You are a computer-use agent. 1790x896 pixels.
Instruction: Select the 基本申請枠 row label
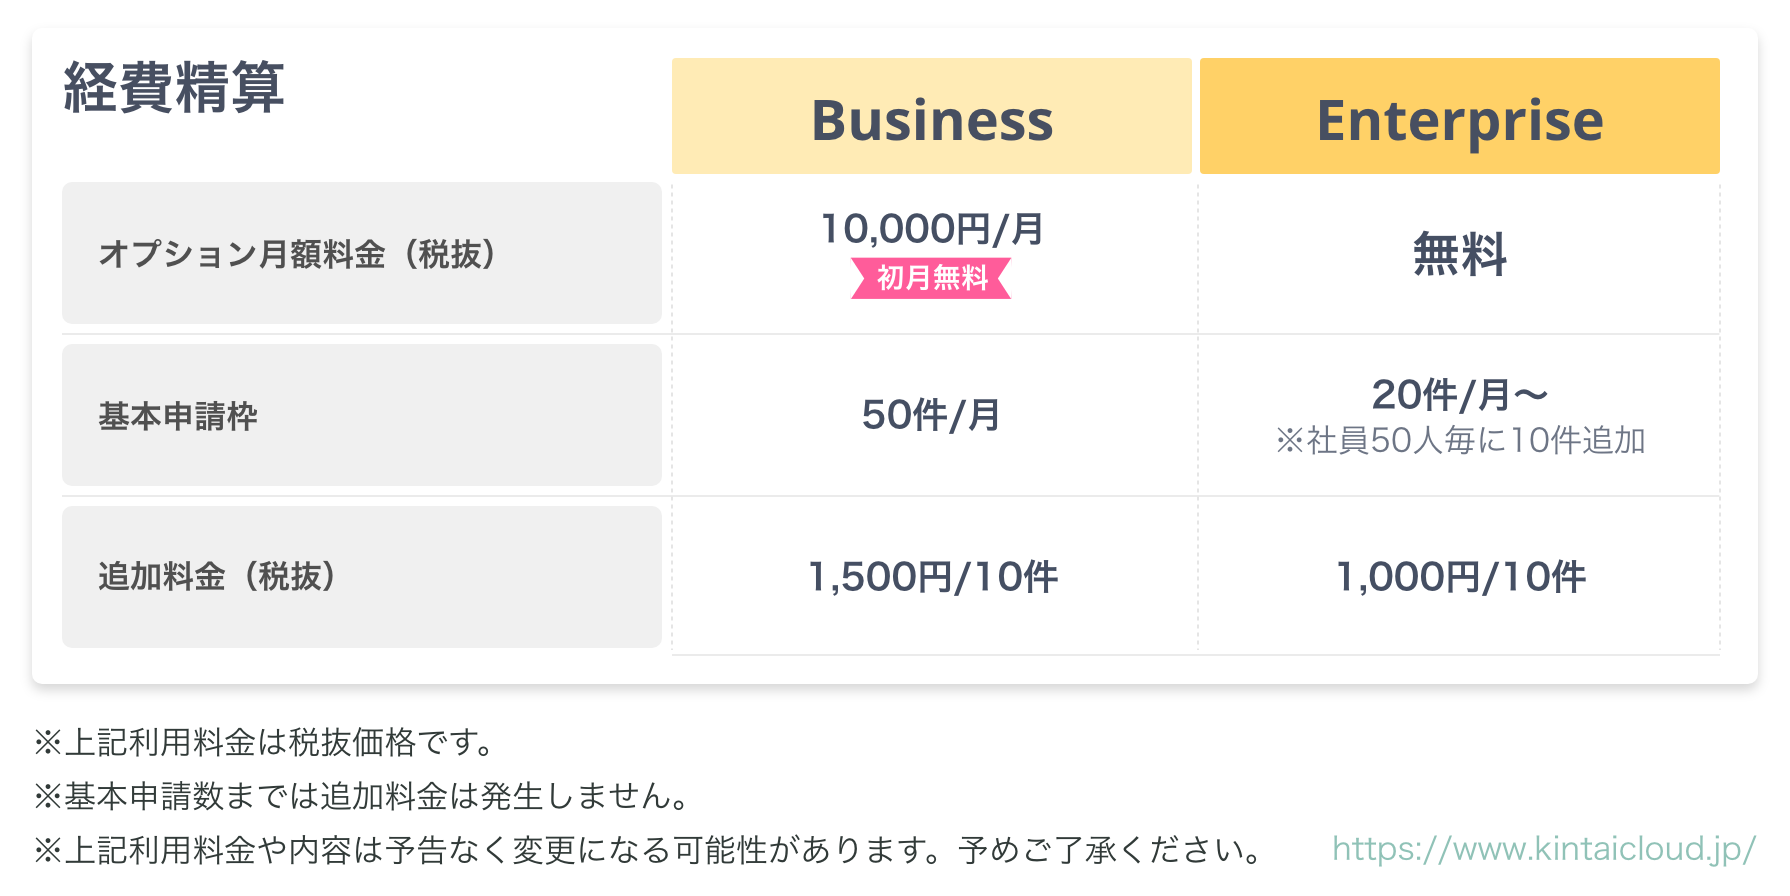(x=178, y=416)
